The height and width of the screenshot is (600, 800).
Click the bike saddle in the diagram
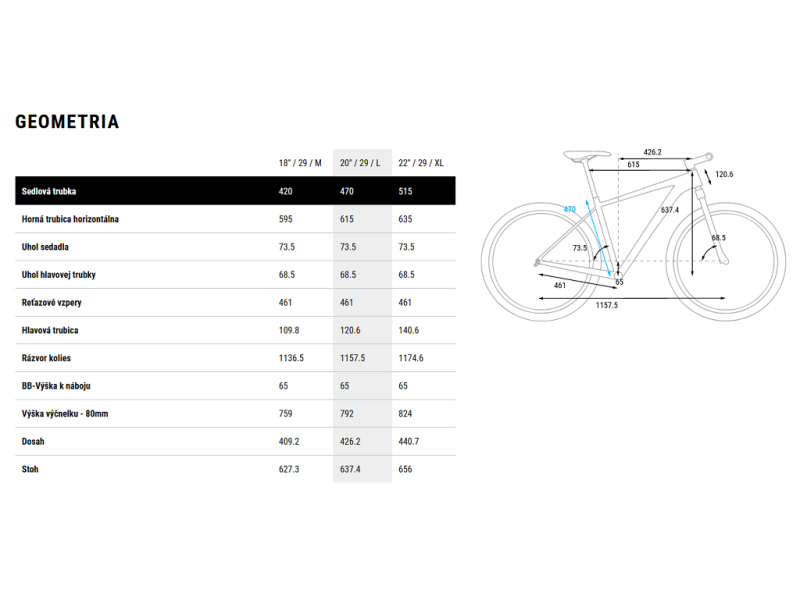click(x=587, y=155)
